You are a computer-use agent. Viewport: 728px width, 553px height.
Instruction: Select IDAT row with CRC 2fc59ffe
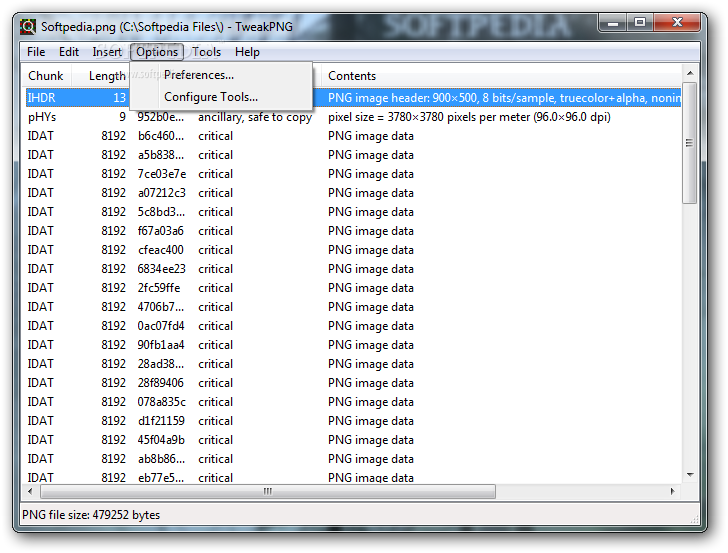(353, 288)
